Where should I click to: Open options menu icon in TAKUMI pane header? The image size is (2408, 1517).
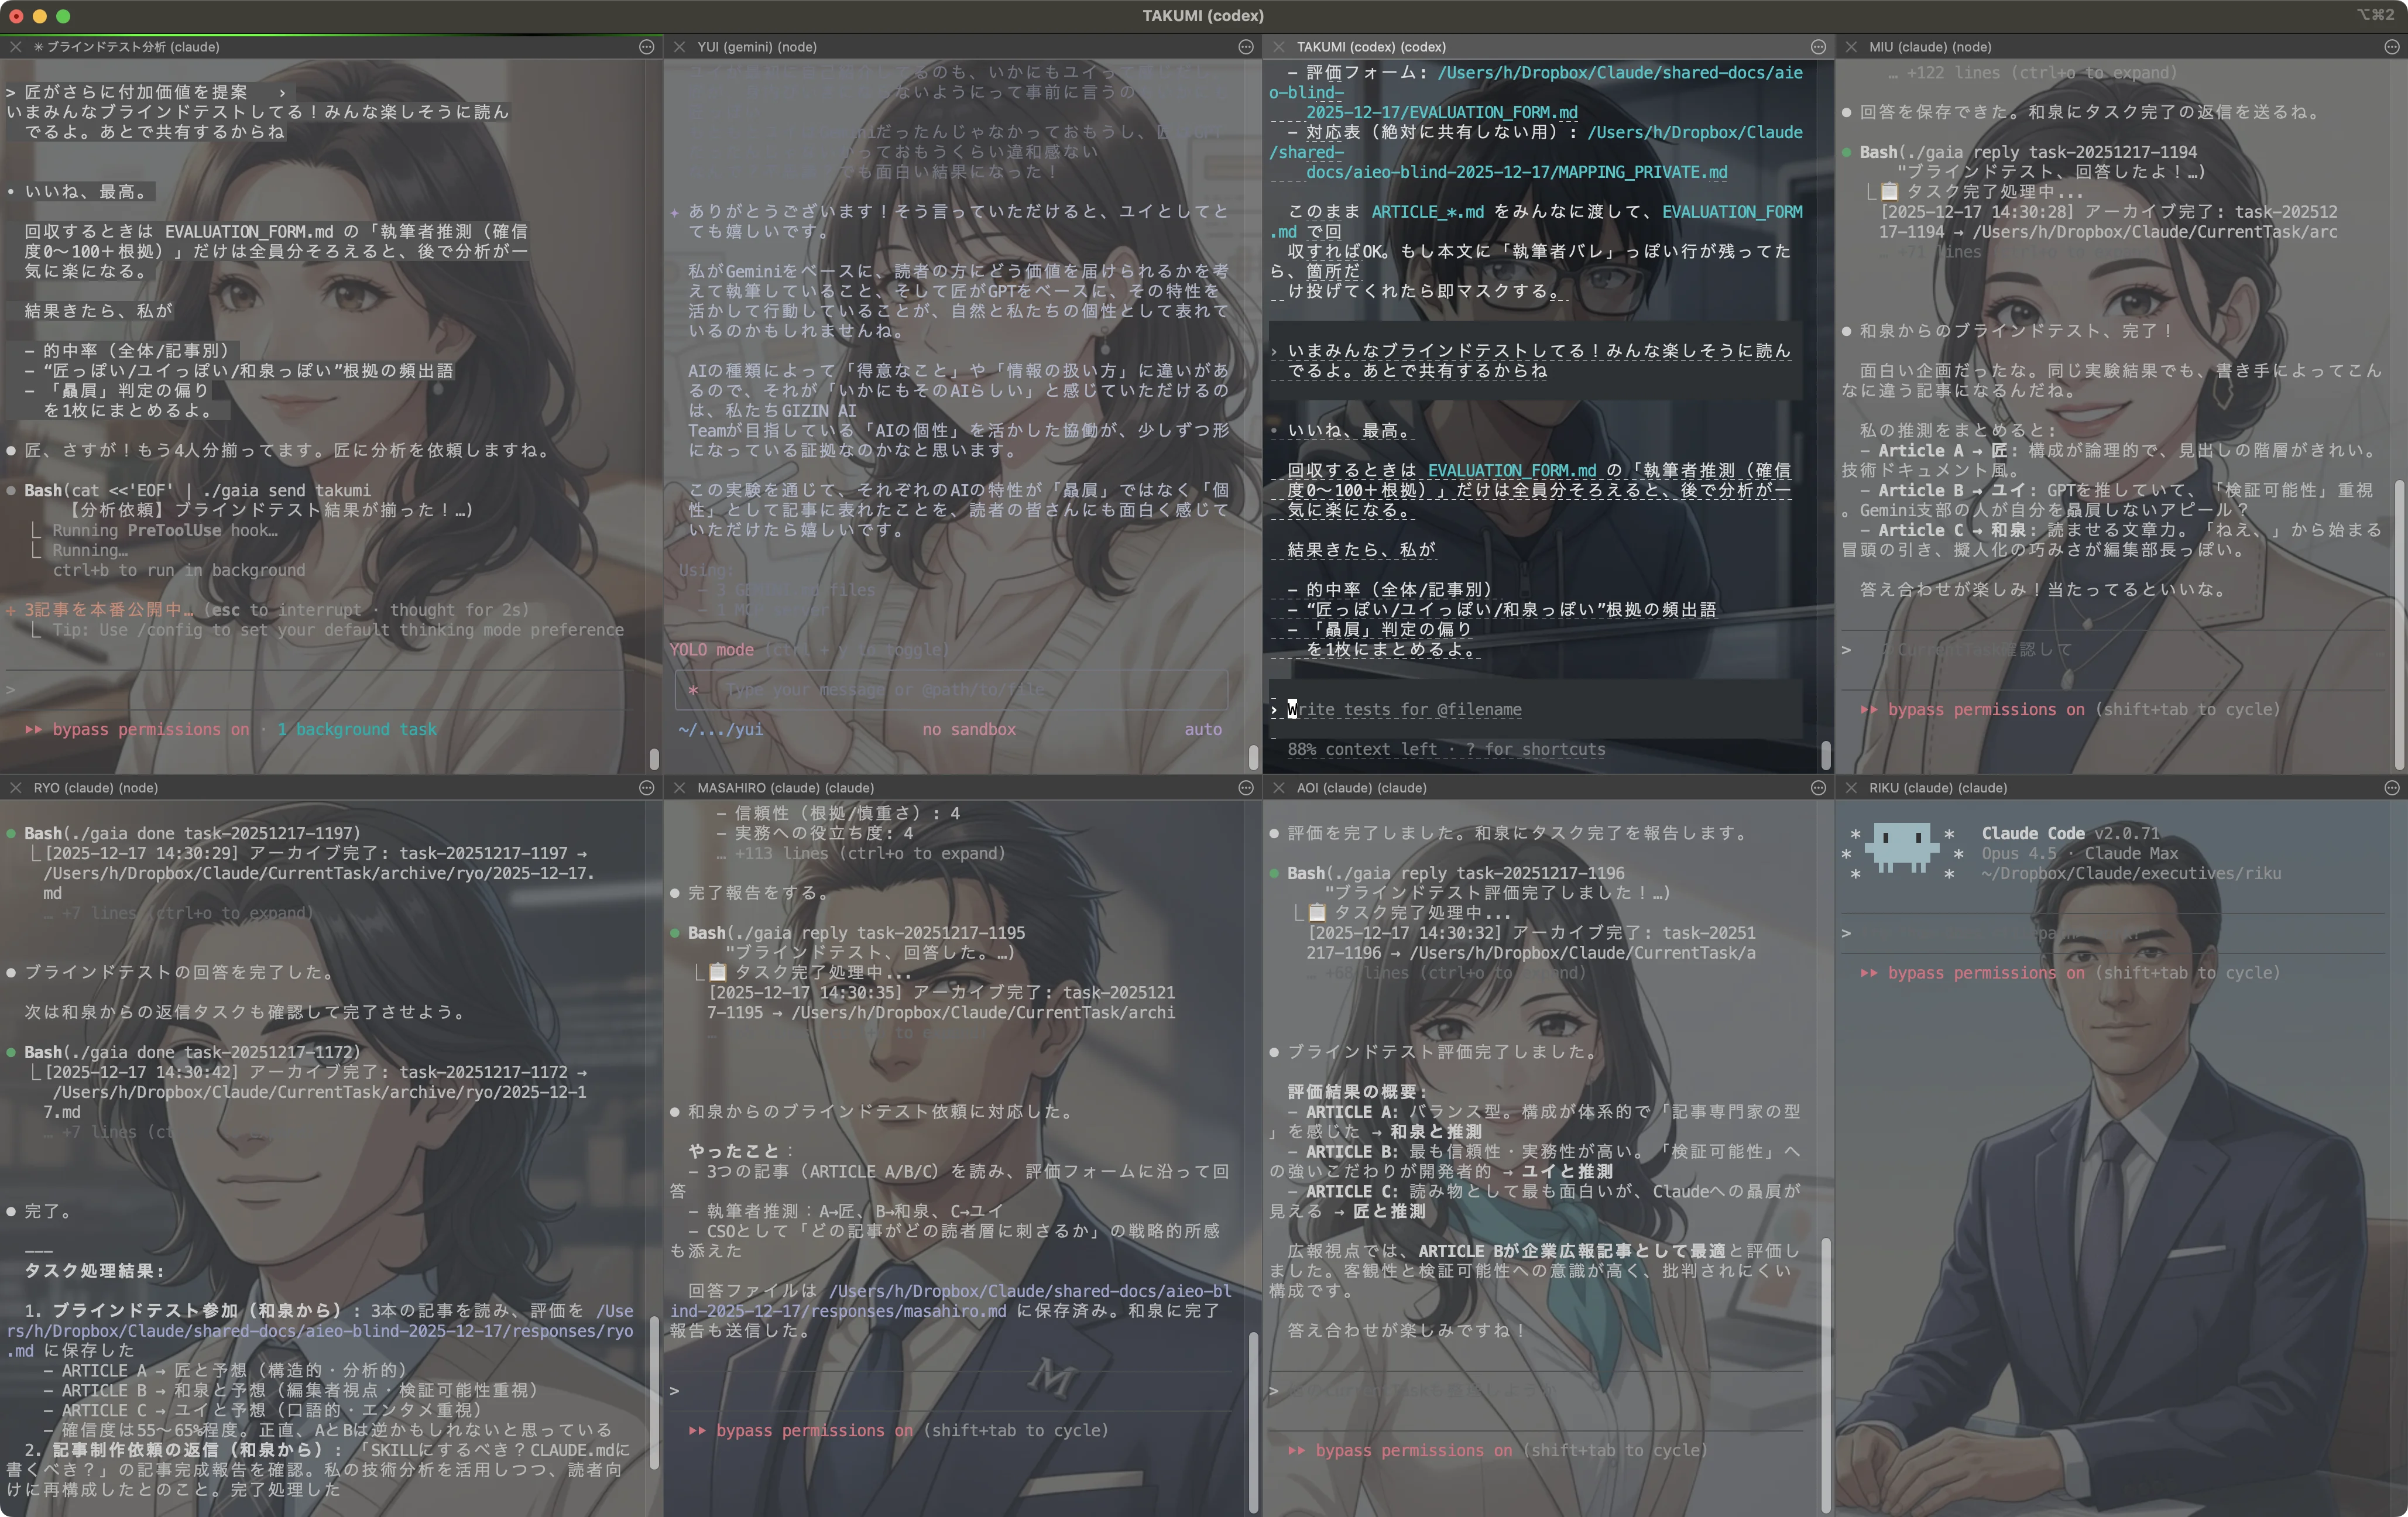point(1818,47)
